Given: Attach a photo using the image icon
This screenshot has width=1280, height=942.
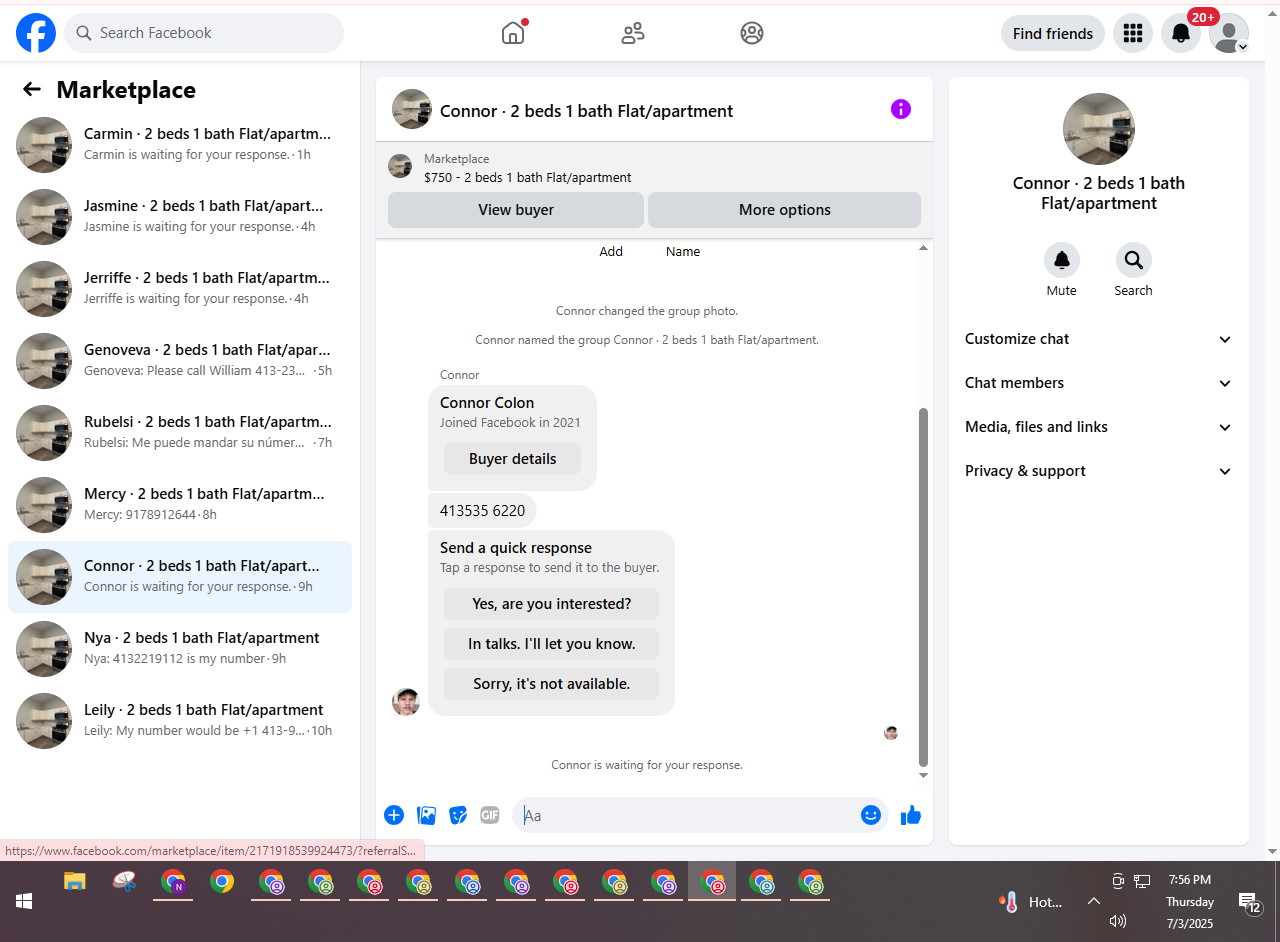Looking at the screenshot, I should click(x=426, y=815).
